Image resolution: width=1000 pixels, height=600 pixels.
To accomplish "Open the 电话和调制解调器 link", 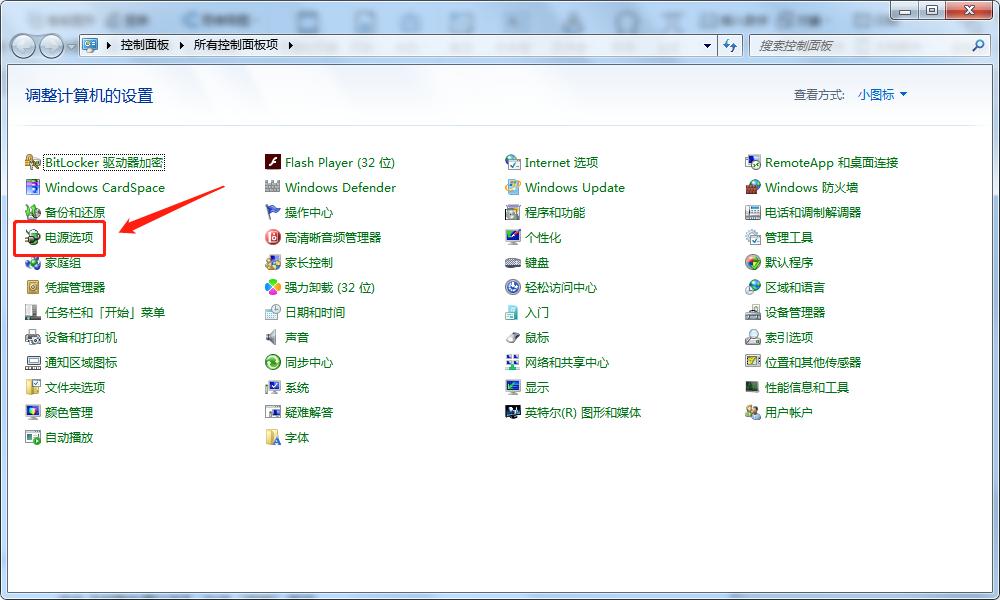I will coord(813,212).
